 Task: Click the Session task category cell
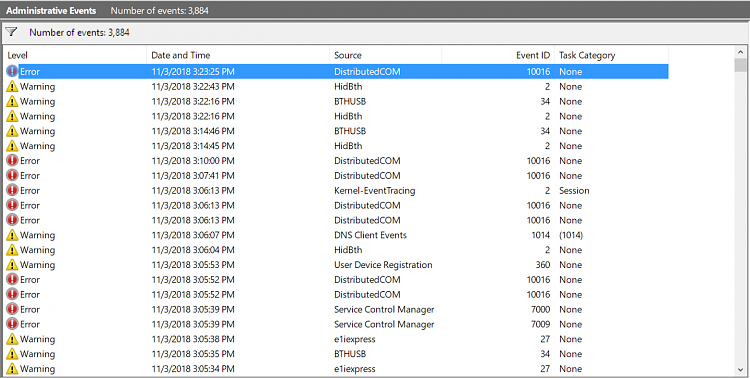click(x=574, y=190)
